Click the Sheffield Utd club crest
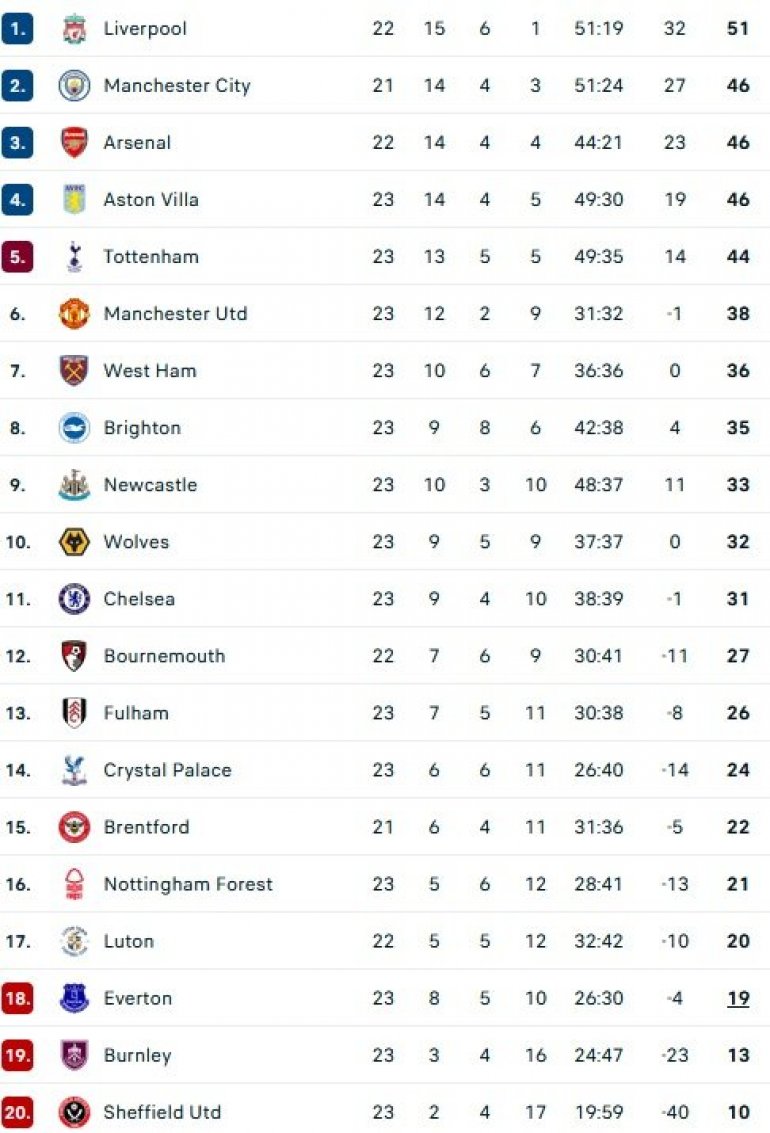 (x=74, y=1112)
